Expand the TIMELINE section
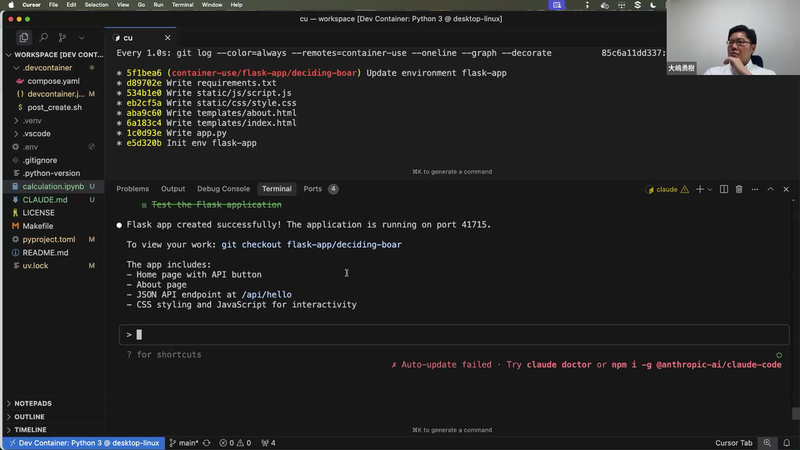Viewport: 800px width, 450px height. click(30, 430)
